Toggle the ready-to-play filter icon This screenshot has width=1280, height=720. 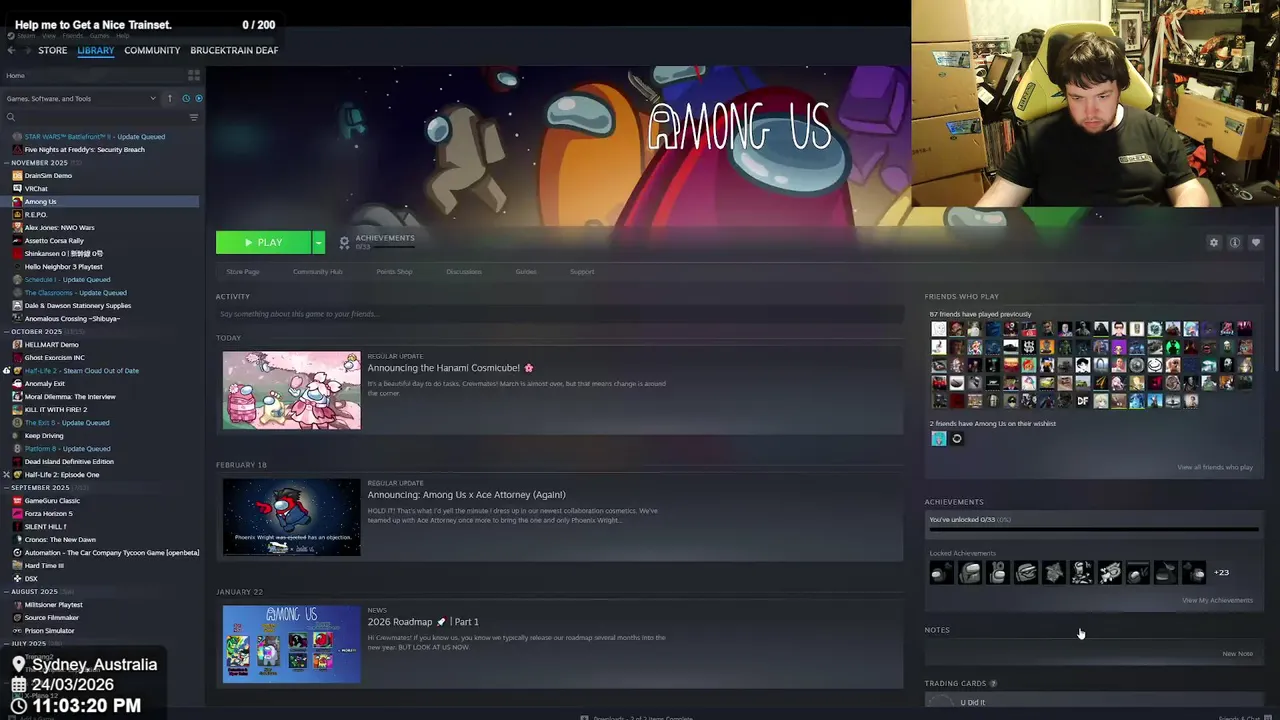[x=198, y=98]
